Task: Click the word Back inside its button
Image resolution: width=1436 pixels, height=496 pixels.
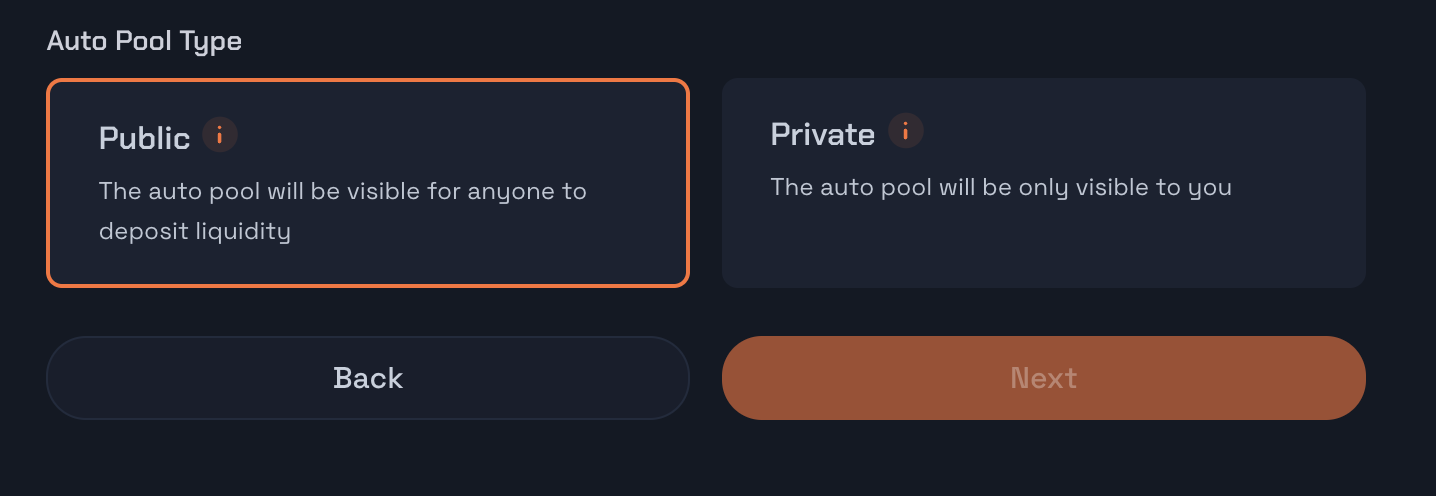Action: 368,378
